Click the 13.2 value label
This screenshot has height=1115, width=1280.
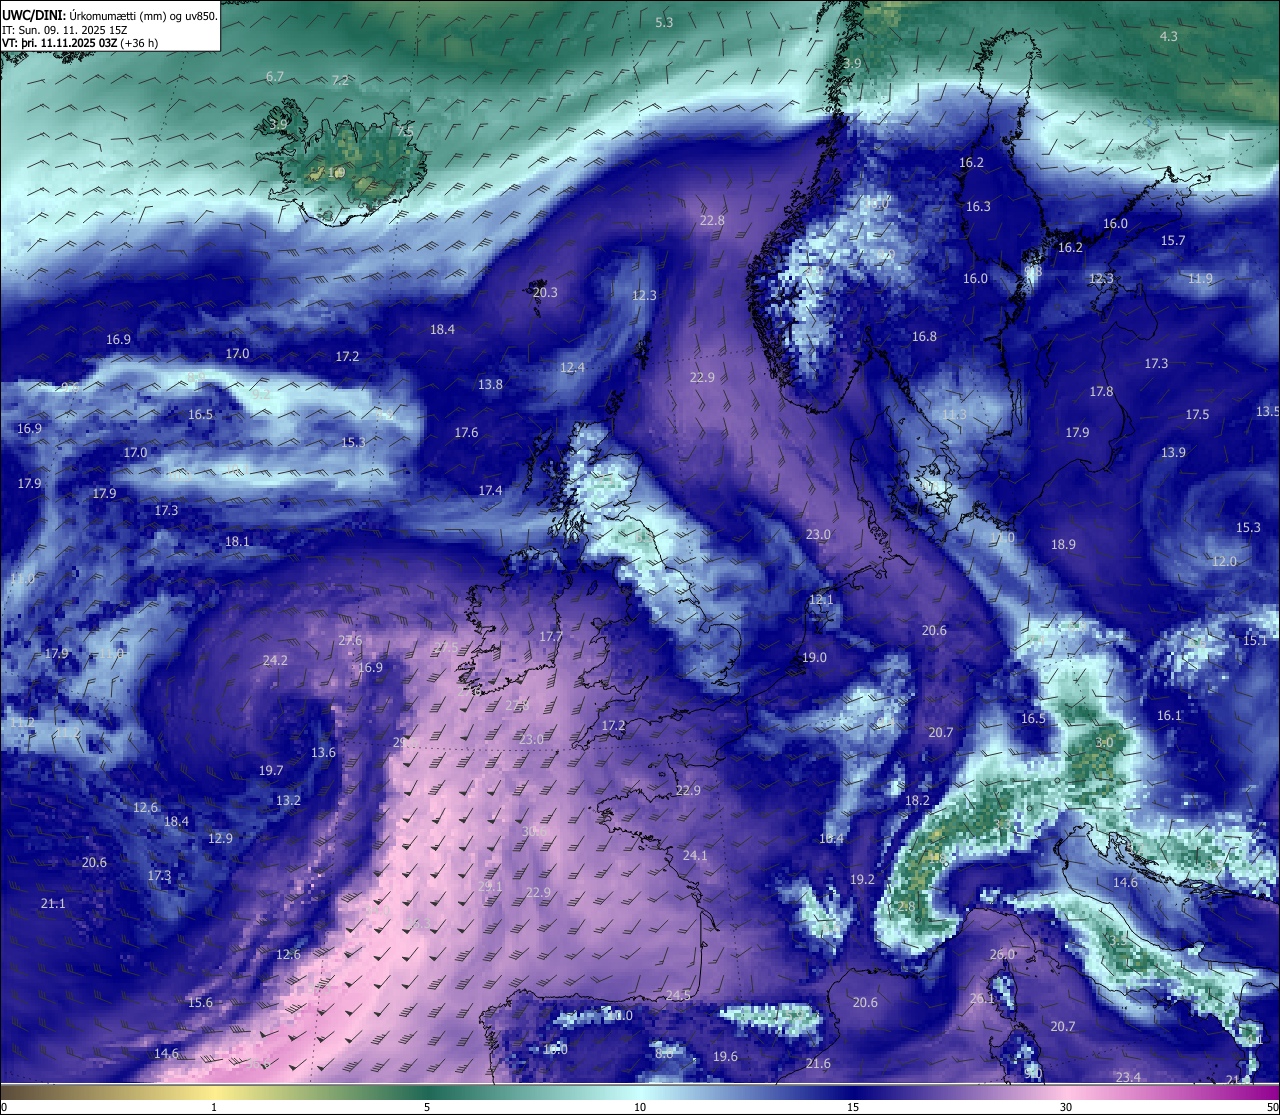point(288,800)
